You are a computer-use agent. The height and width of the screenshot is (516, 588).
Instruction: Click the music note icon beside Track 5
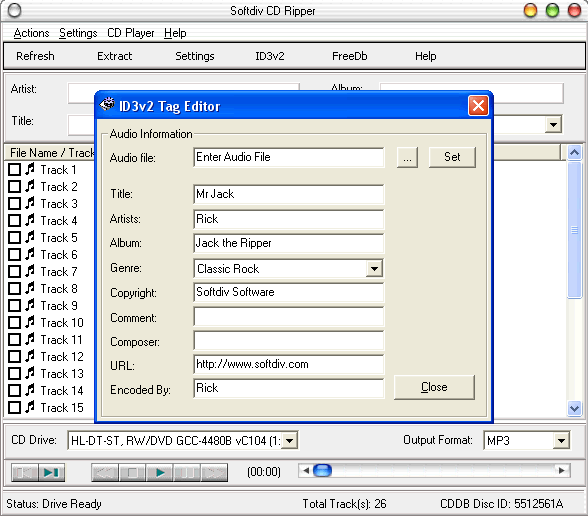pyautogui.click(x=30, y=237)
